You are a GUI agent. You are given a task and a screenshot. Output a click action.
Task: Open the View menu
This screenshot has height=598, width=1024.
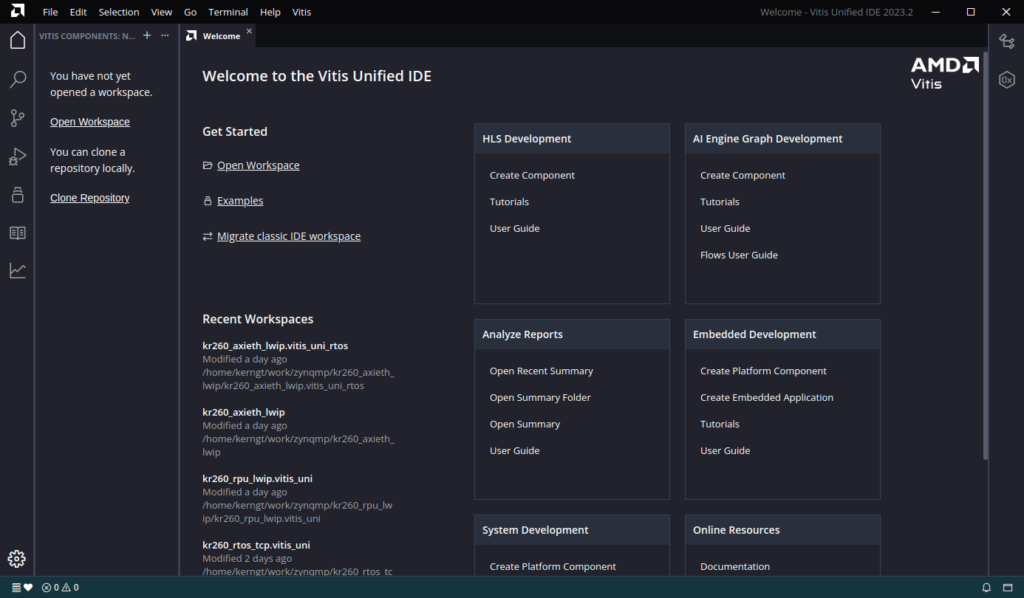pyautogui.click(x=161, y=12)
